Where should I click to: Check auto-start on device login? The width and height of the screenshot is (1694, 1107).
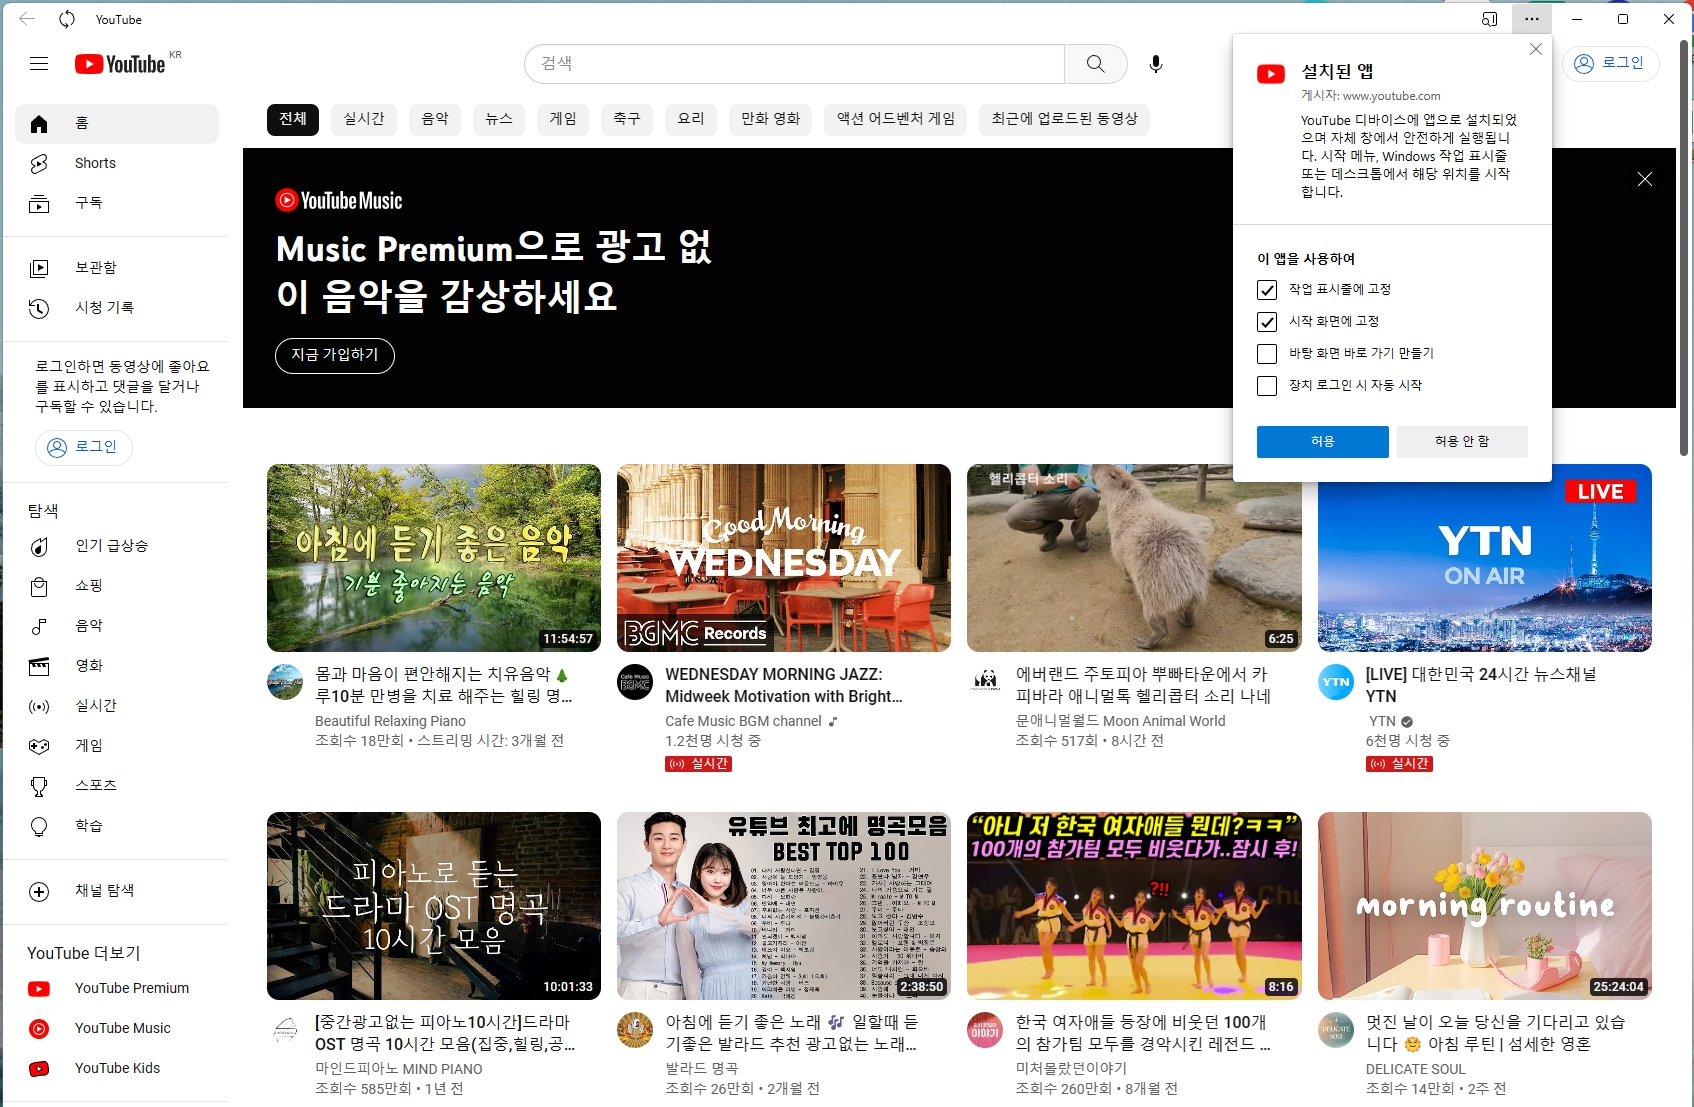click(x=1267, y=386)
